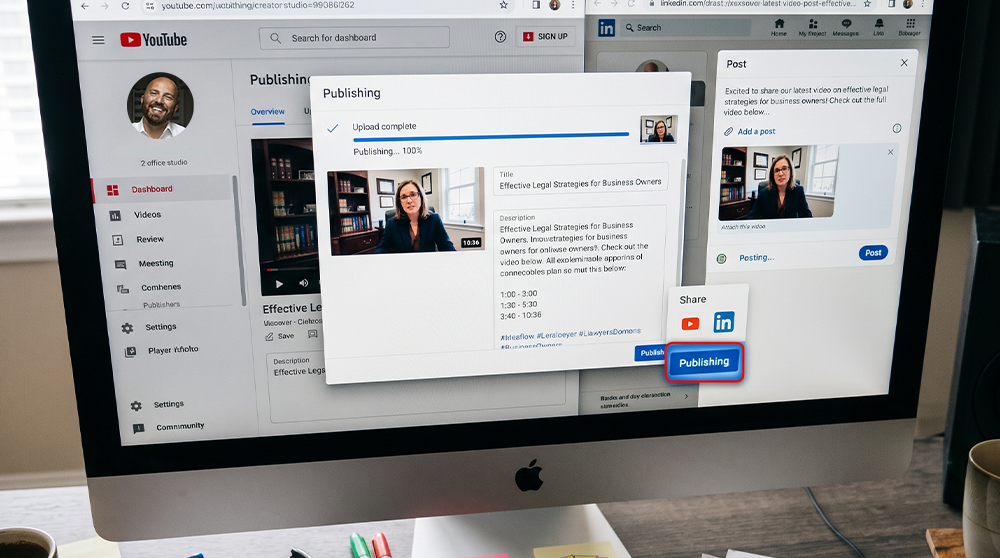Expand the bottom LinkedIn panel chevron
This screenshot has width=1000, height=558.
tap(686, 397)
